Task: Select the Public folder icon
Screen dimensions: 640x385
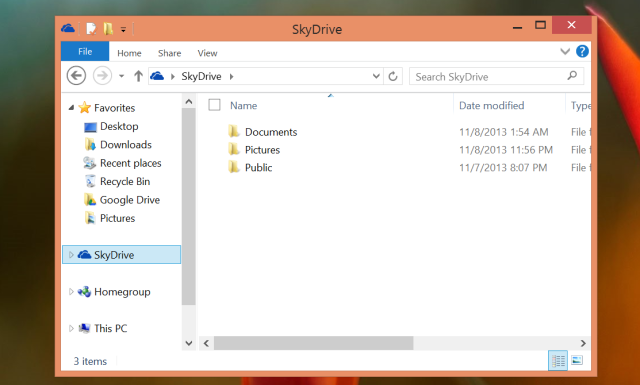Action: pos(234,167)
